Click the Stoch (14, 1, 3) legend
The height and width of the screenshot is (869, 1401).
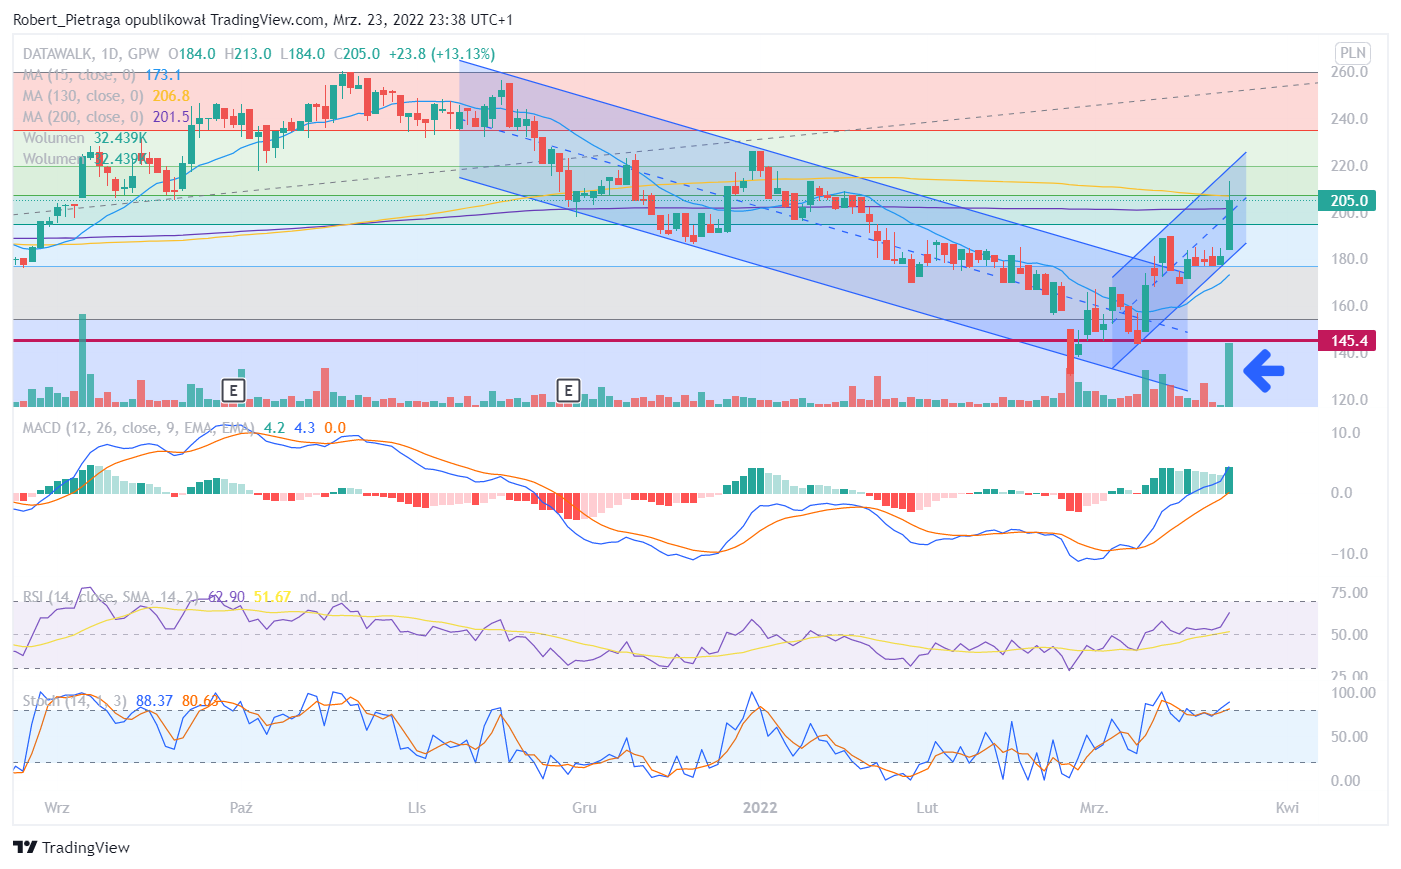point(75,701)
